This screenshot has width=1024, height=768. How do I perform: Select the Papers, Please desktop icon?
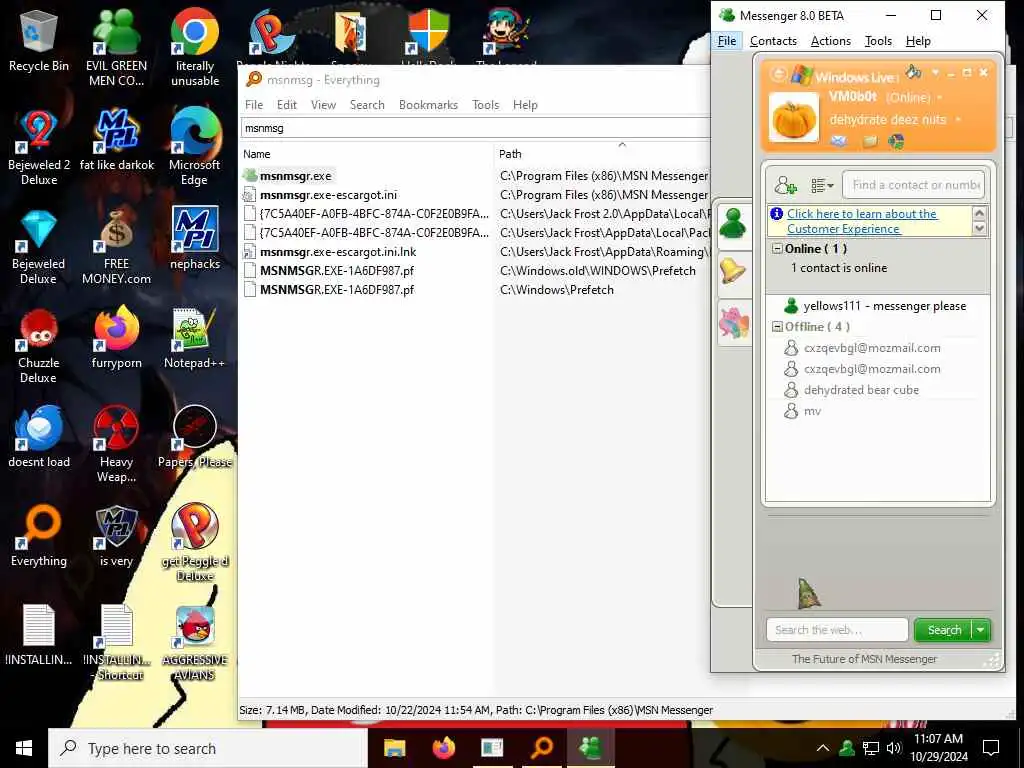coord(195,437)
